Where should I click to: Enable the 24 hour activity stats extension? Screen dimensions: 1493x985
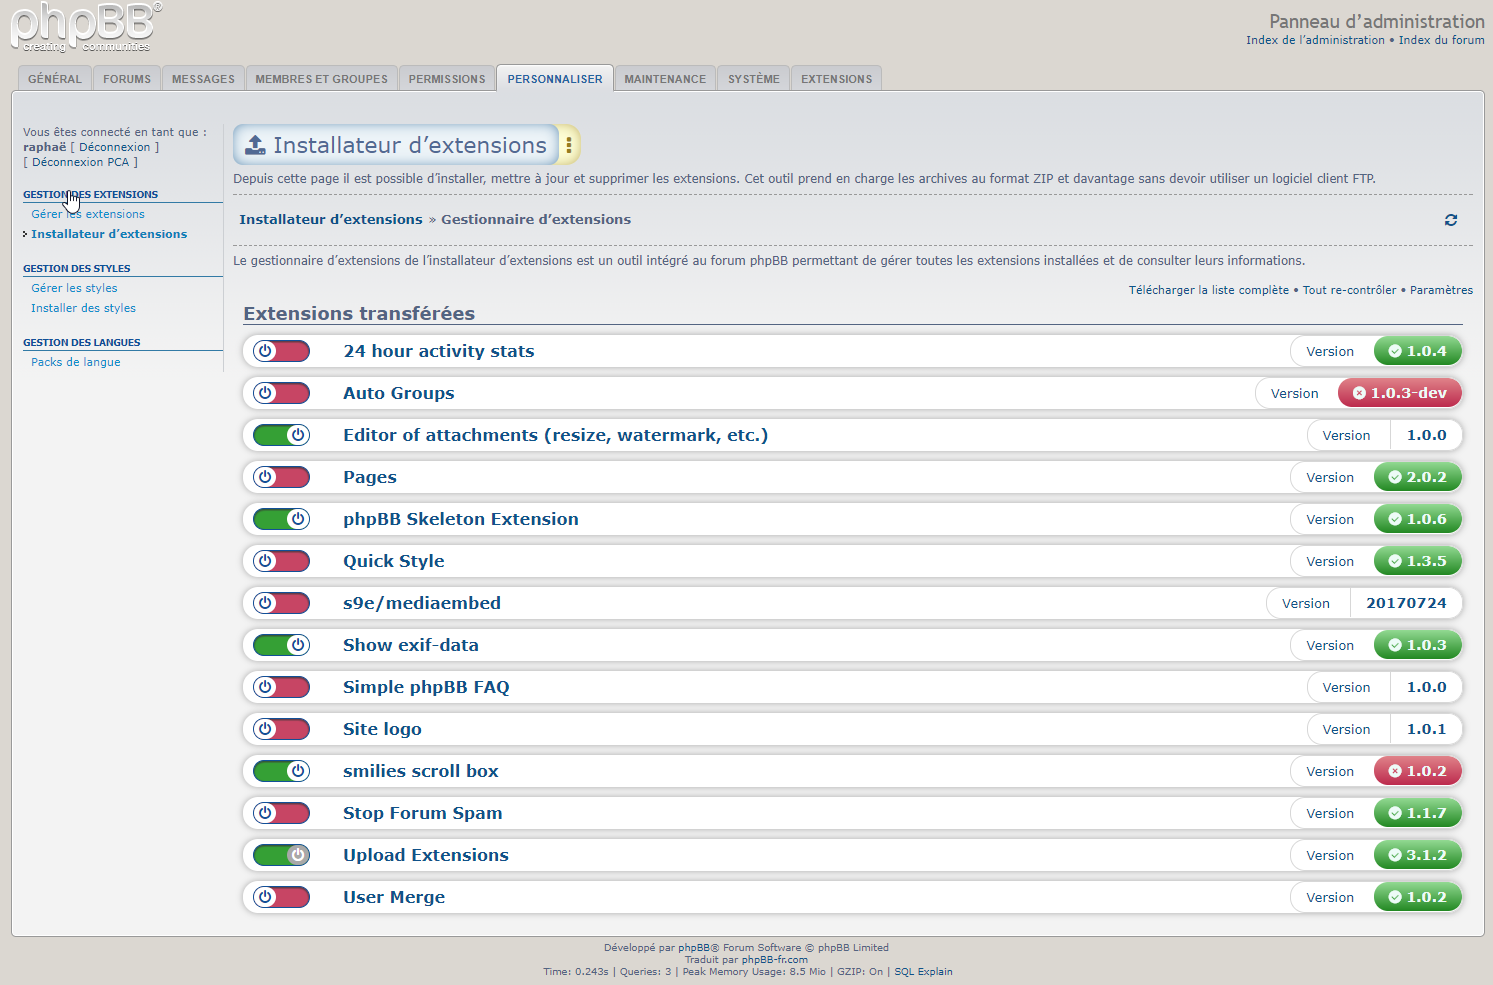pyautogui.click(x=281, y=351)
